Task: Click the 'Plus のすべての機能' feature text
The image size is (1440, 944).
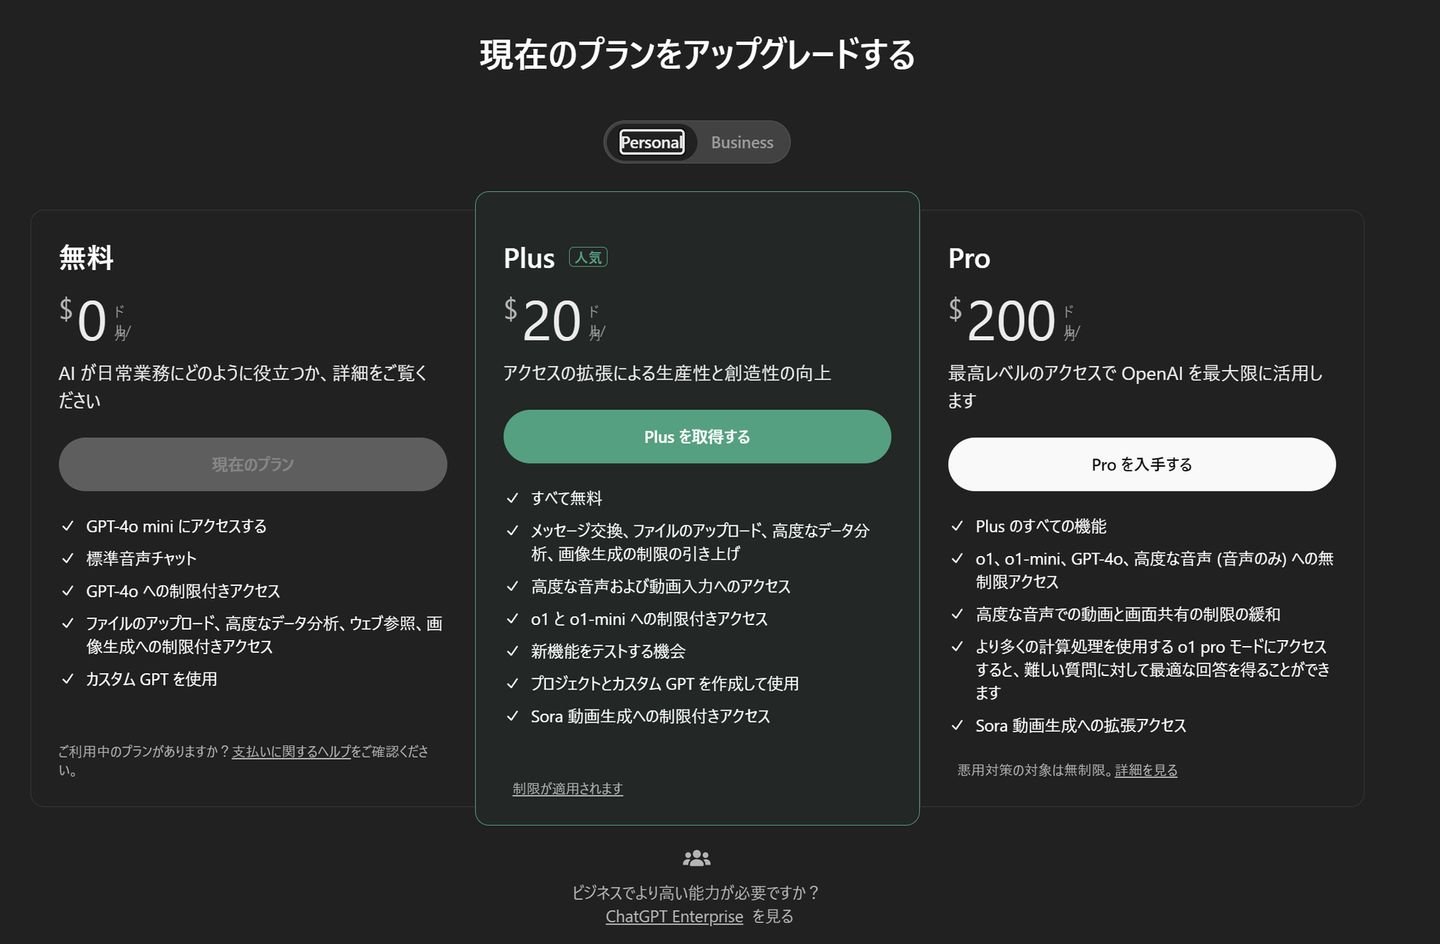Action: (x=1041, y=526)
